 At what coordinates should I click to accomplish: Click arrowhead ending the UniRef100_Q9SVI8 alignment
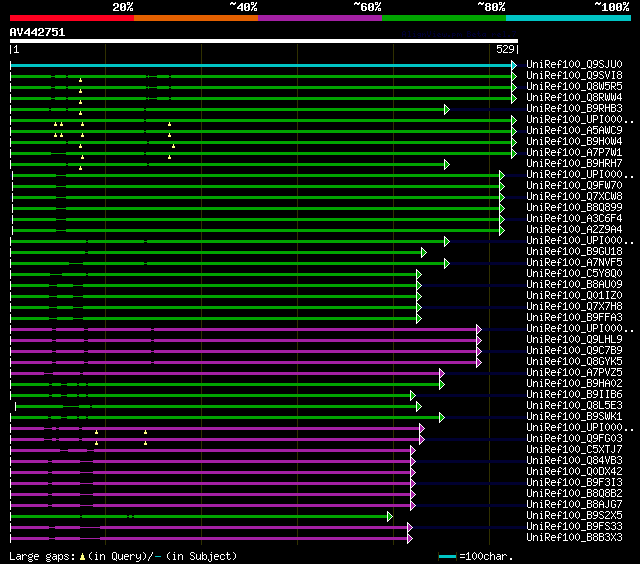(x=514, y=76)
